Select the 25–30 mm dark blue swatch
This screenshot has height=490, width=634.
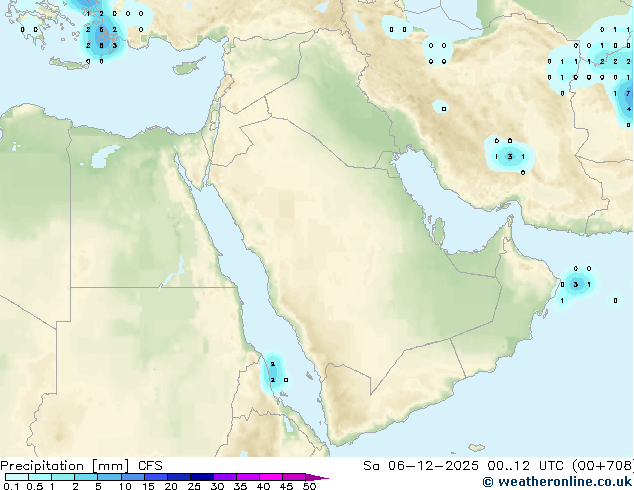tap(202, 477)
